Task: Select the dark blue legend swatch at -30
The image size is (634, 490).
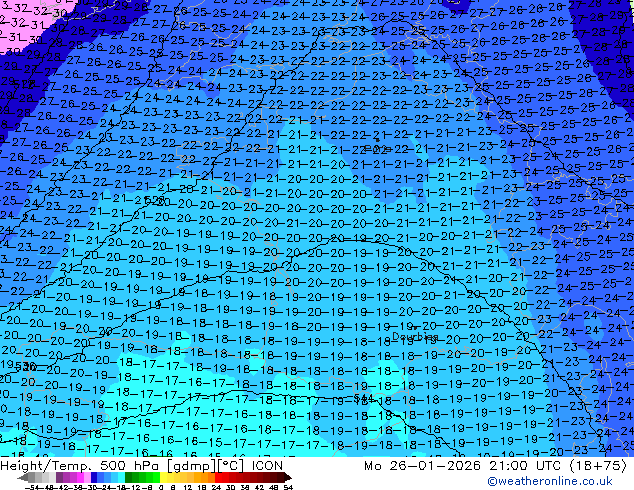Action: tap(94, 477)
